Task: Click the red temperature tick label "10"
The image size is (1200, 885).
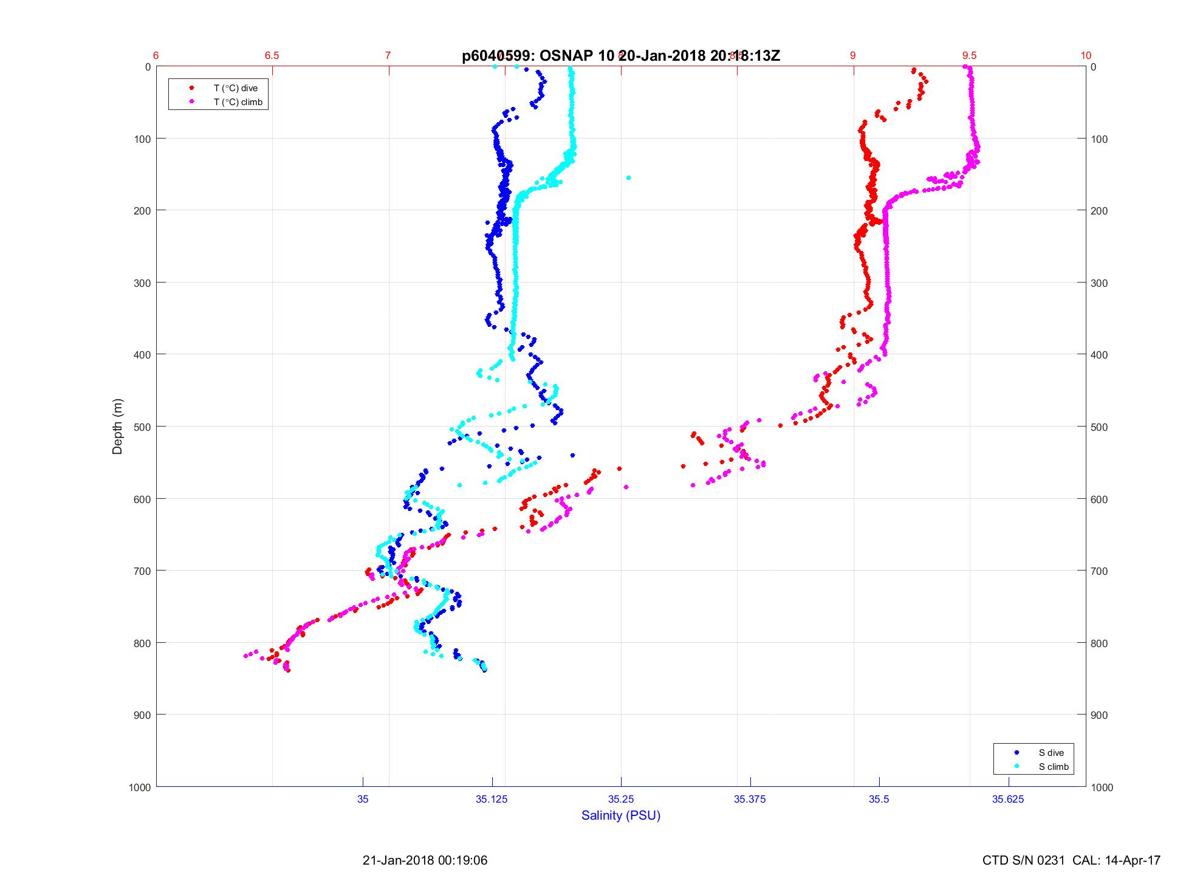Action: (x=1086, y=55)
